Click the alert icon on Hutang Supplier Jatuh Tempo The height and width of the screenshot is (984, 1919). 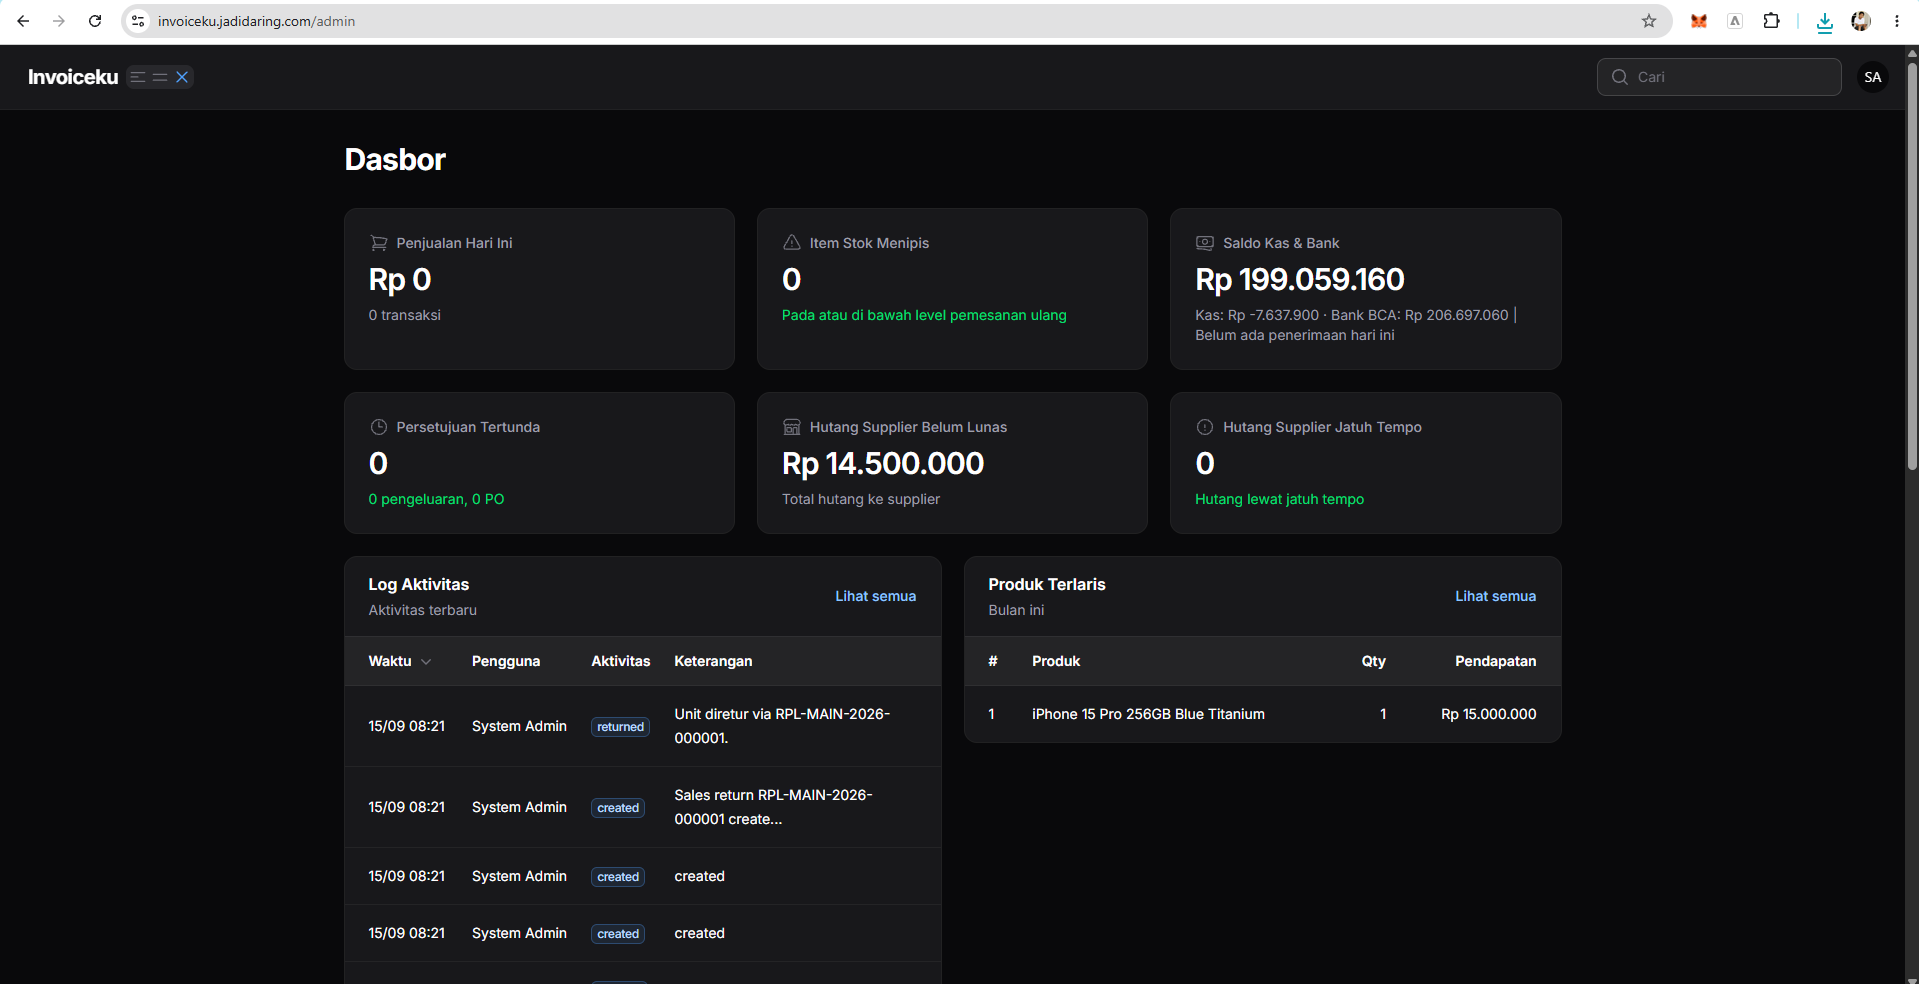1205,427
